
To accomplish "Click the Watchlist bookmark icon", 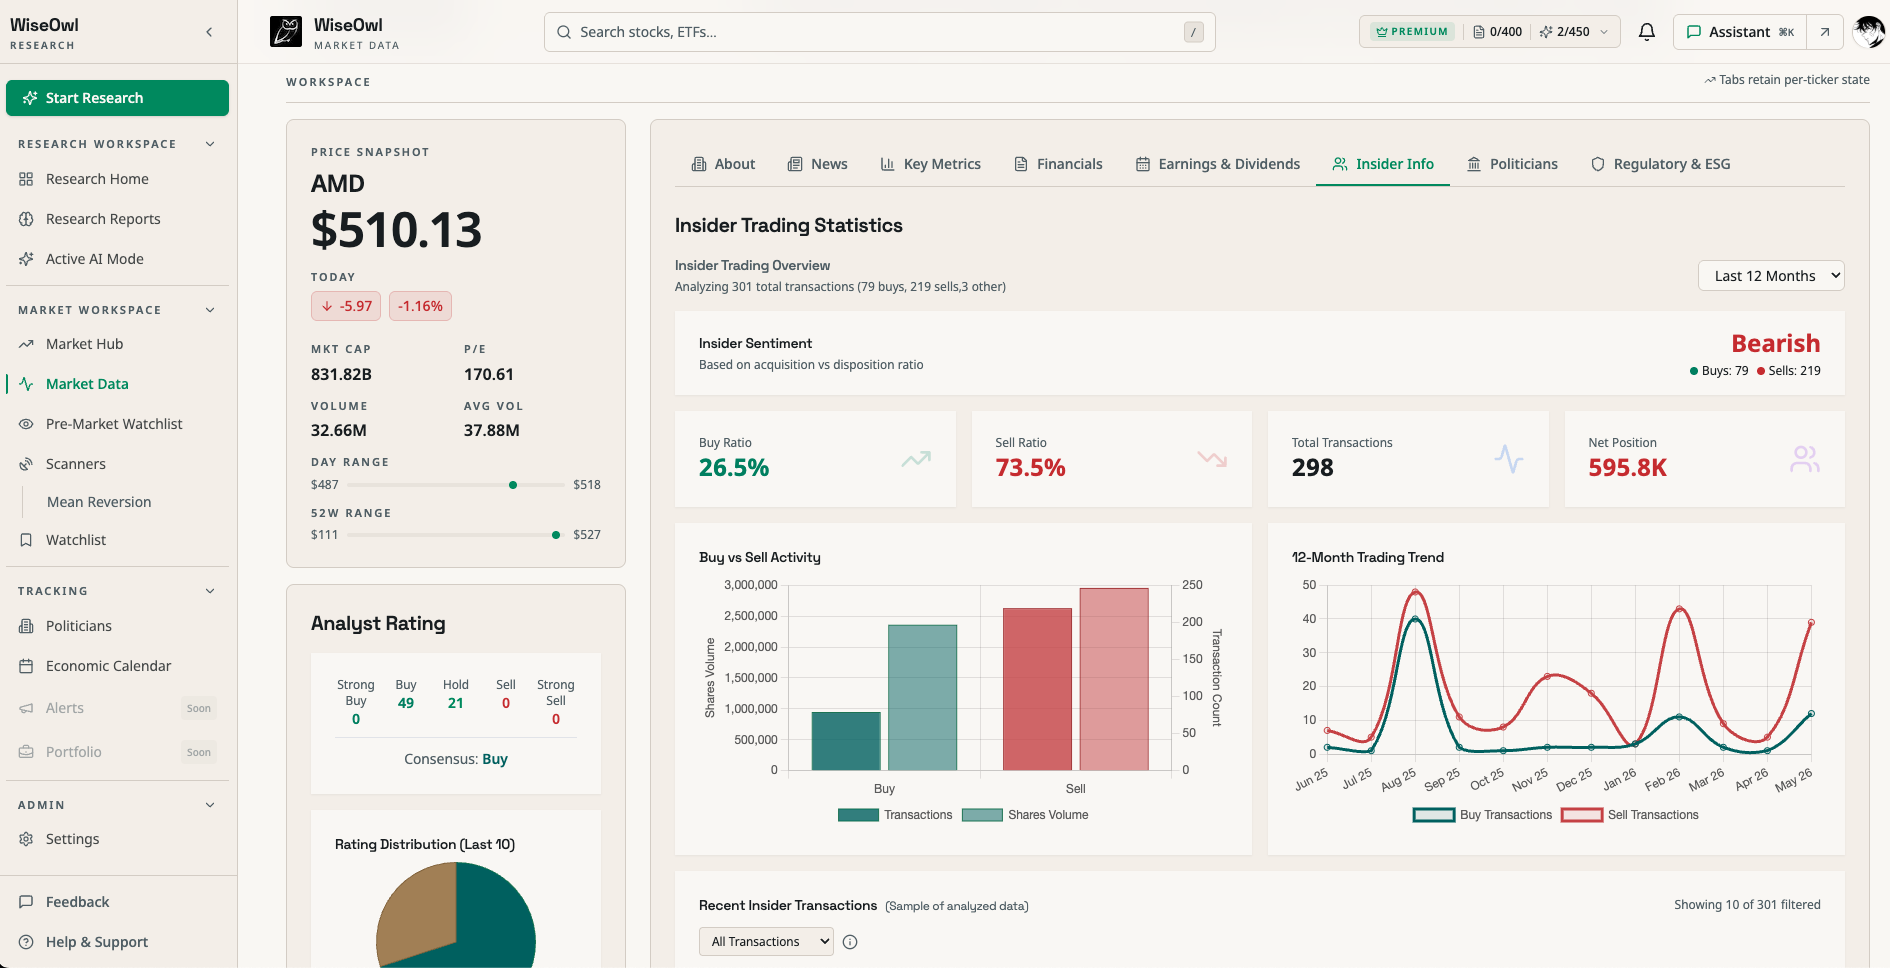I will pyautogui.click(x=26, y=540).
